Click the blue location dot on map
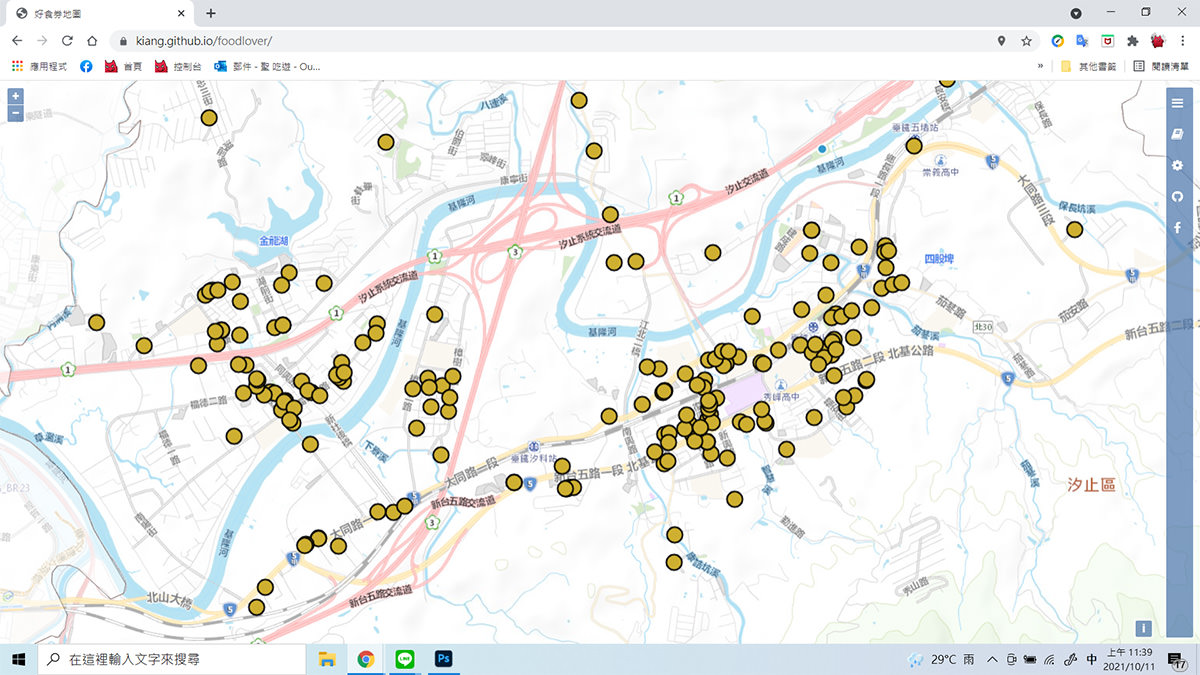This screenshot has height=675, width=1200. [822, 149]
